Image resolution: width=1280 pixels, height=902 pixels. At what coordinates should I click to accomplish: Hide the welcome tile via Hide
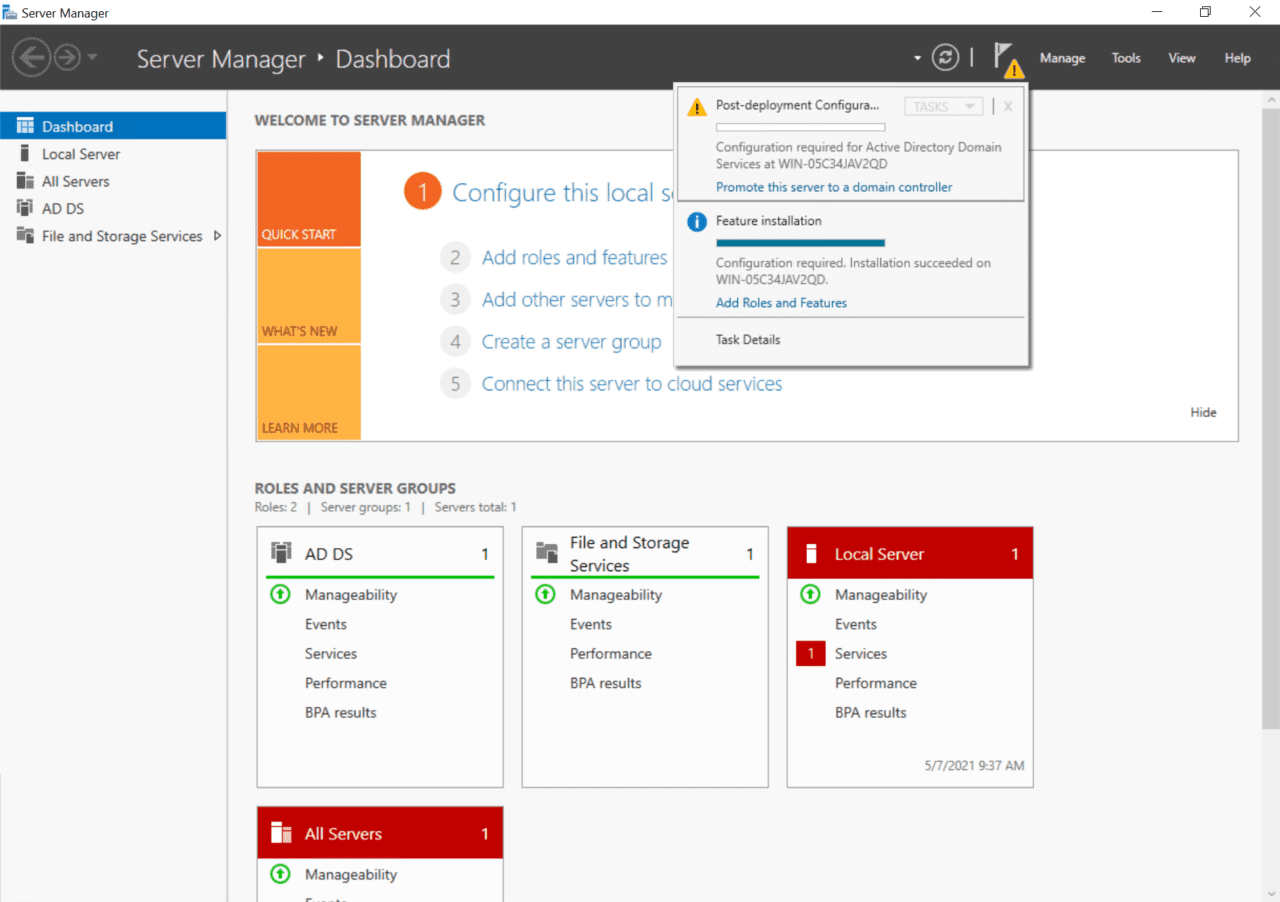1203,412
